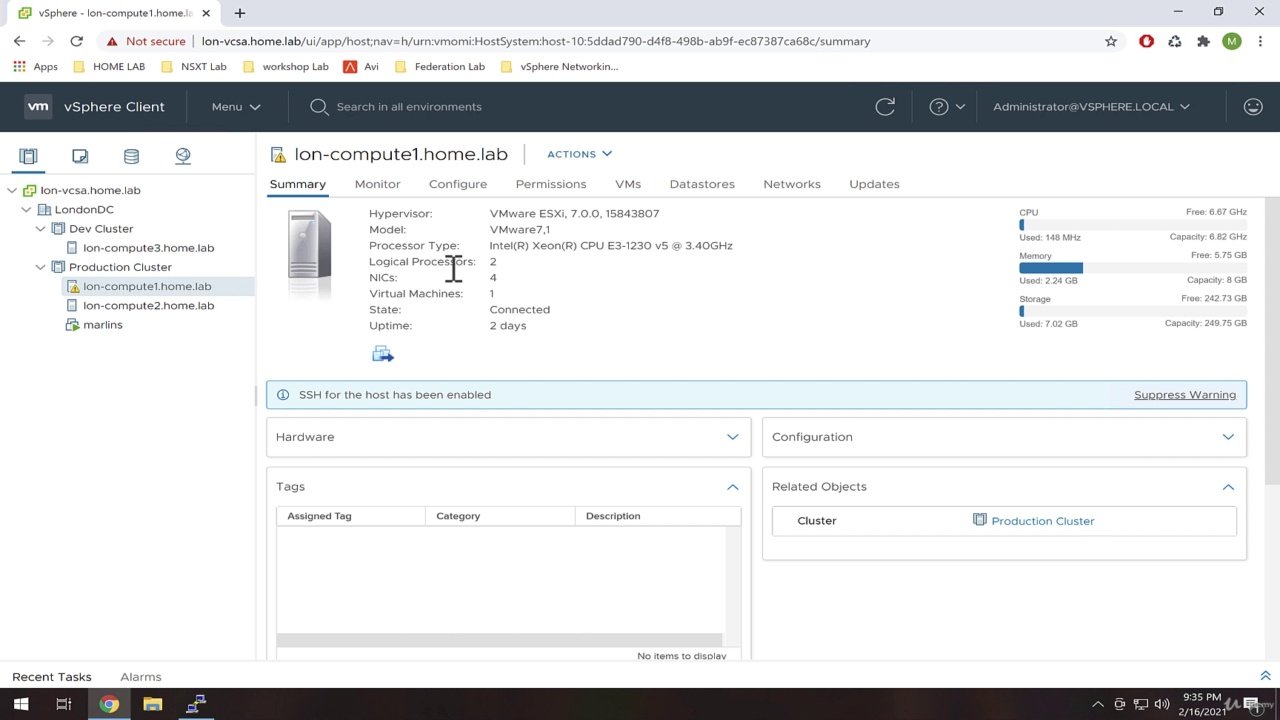Select lon-compute3.home.lab in the tree
The image size is (1280, 720).
148,248
